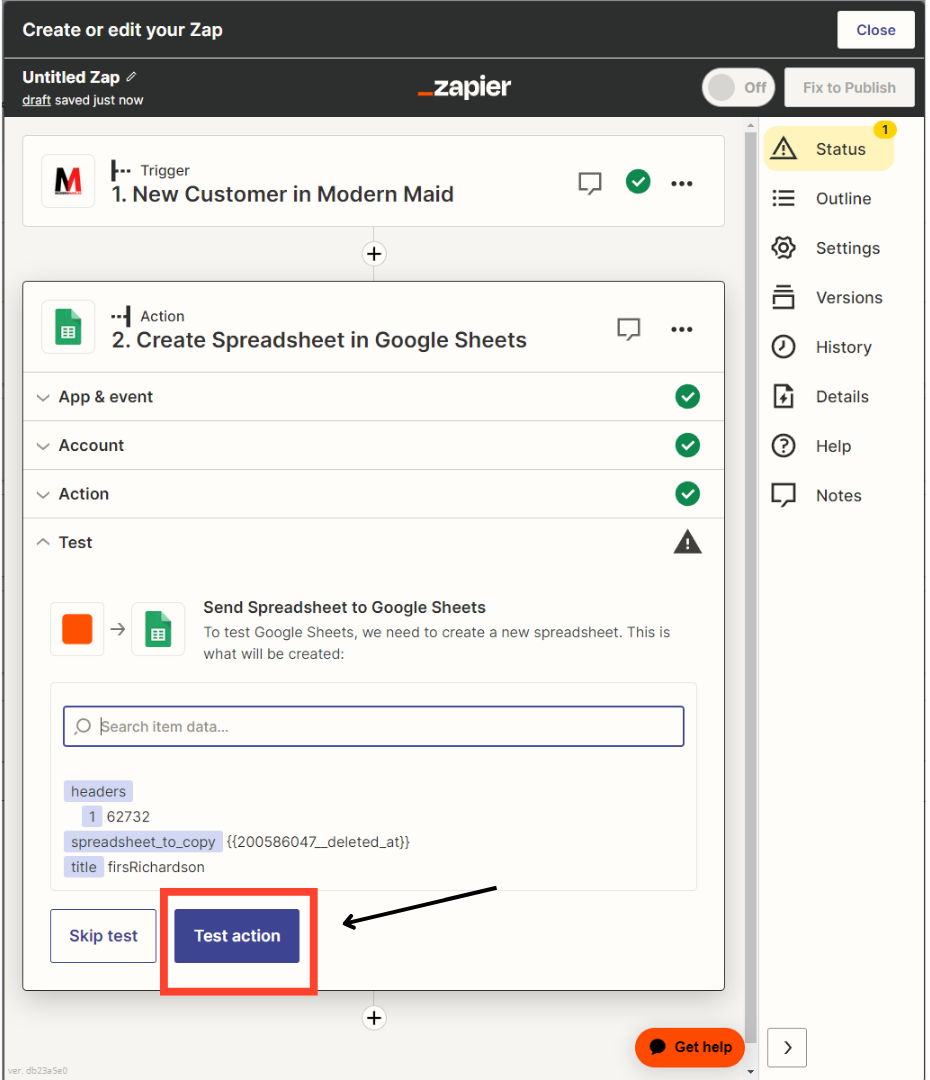
Task: Open History in the right sidebar
Action: tap(842, 347)
